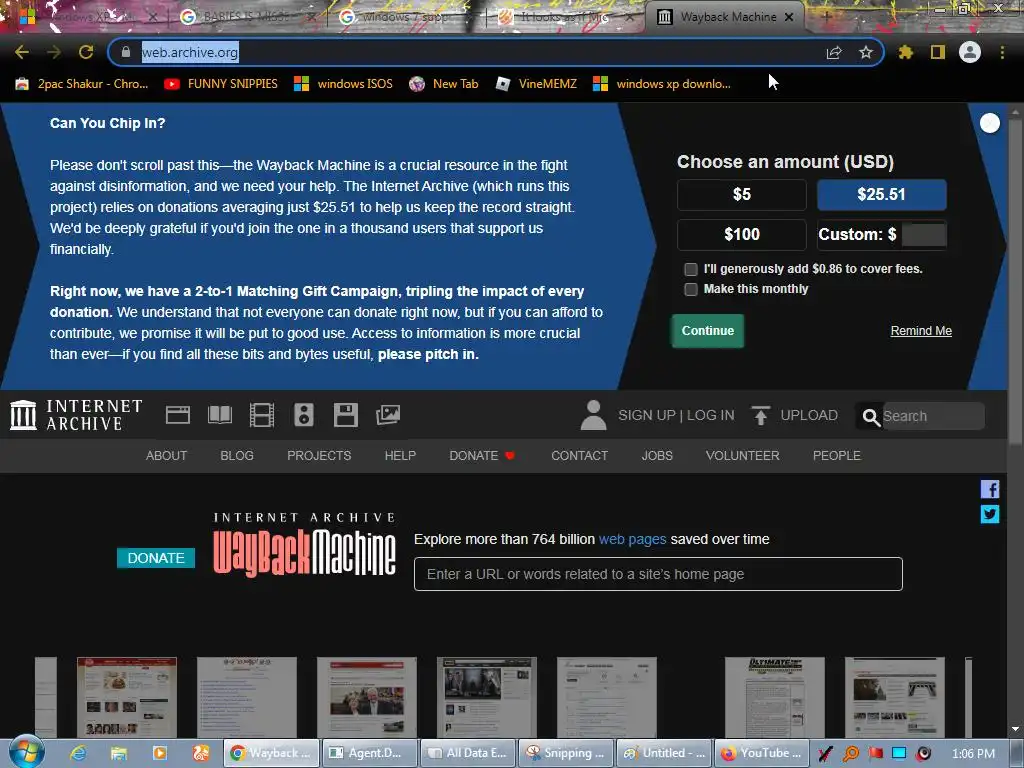Open the 2pac Shakur bookmark
This screenshot has width=1024, height=768.
point(82,84)
